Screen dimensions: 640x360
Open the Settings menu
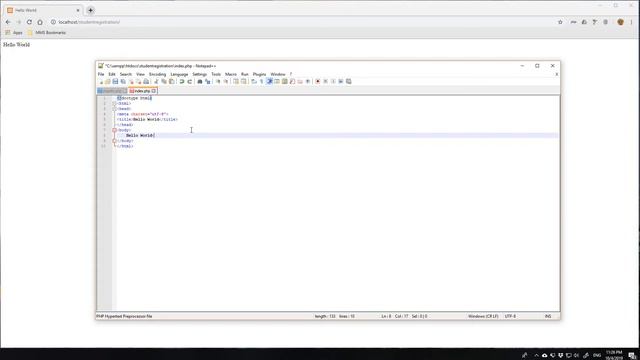[200, 74]
